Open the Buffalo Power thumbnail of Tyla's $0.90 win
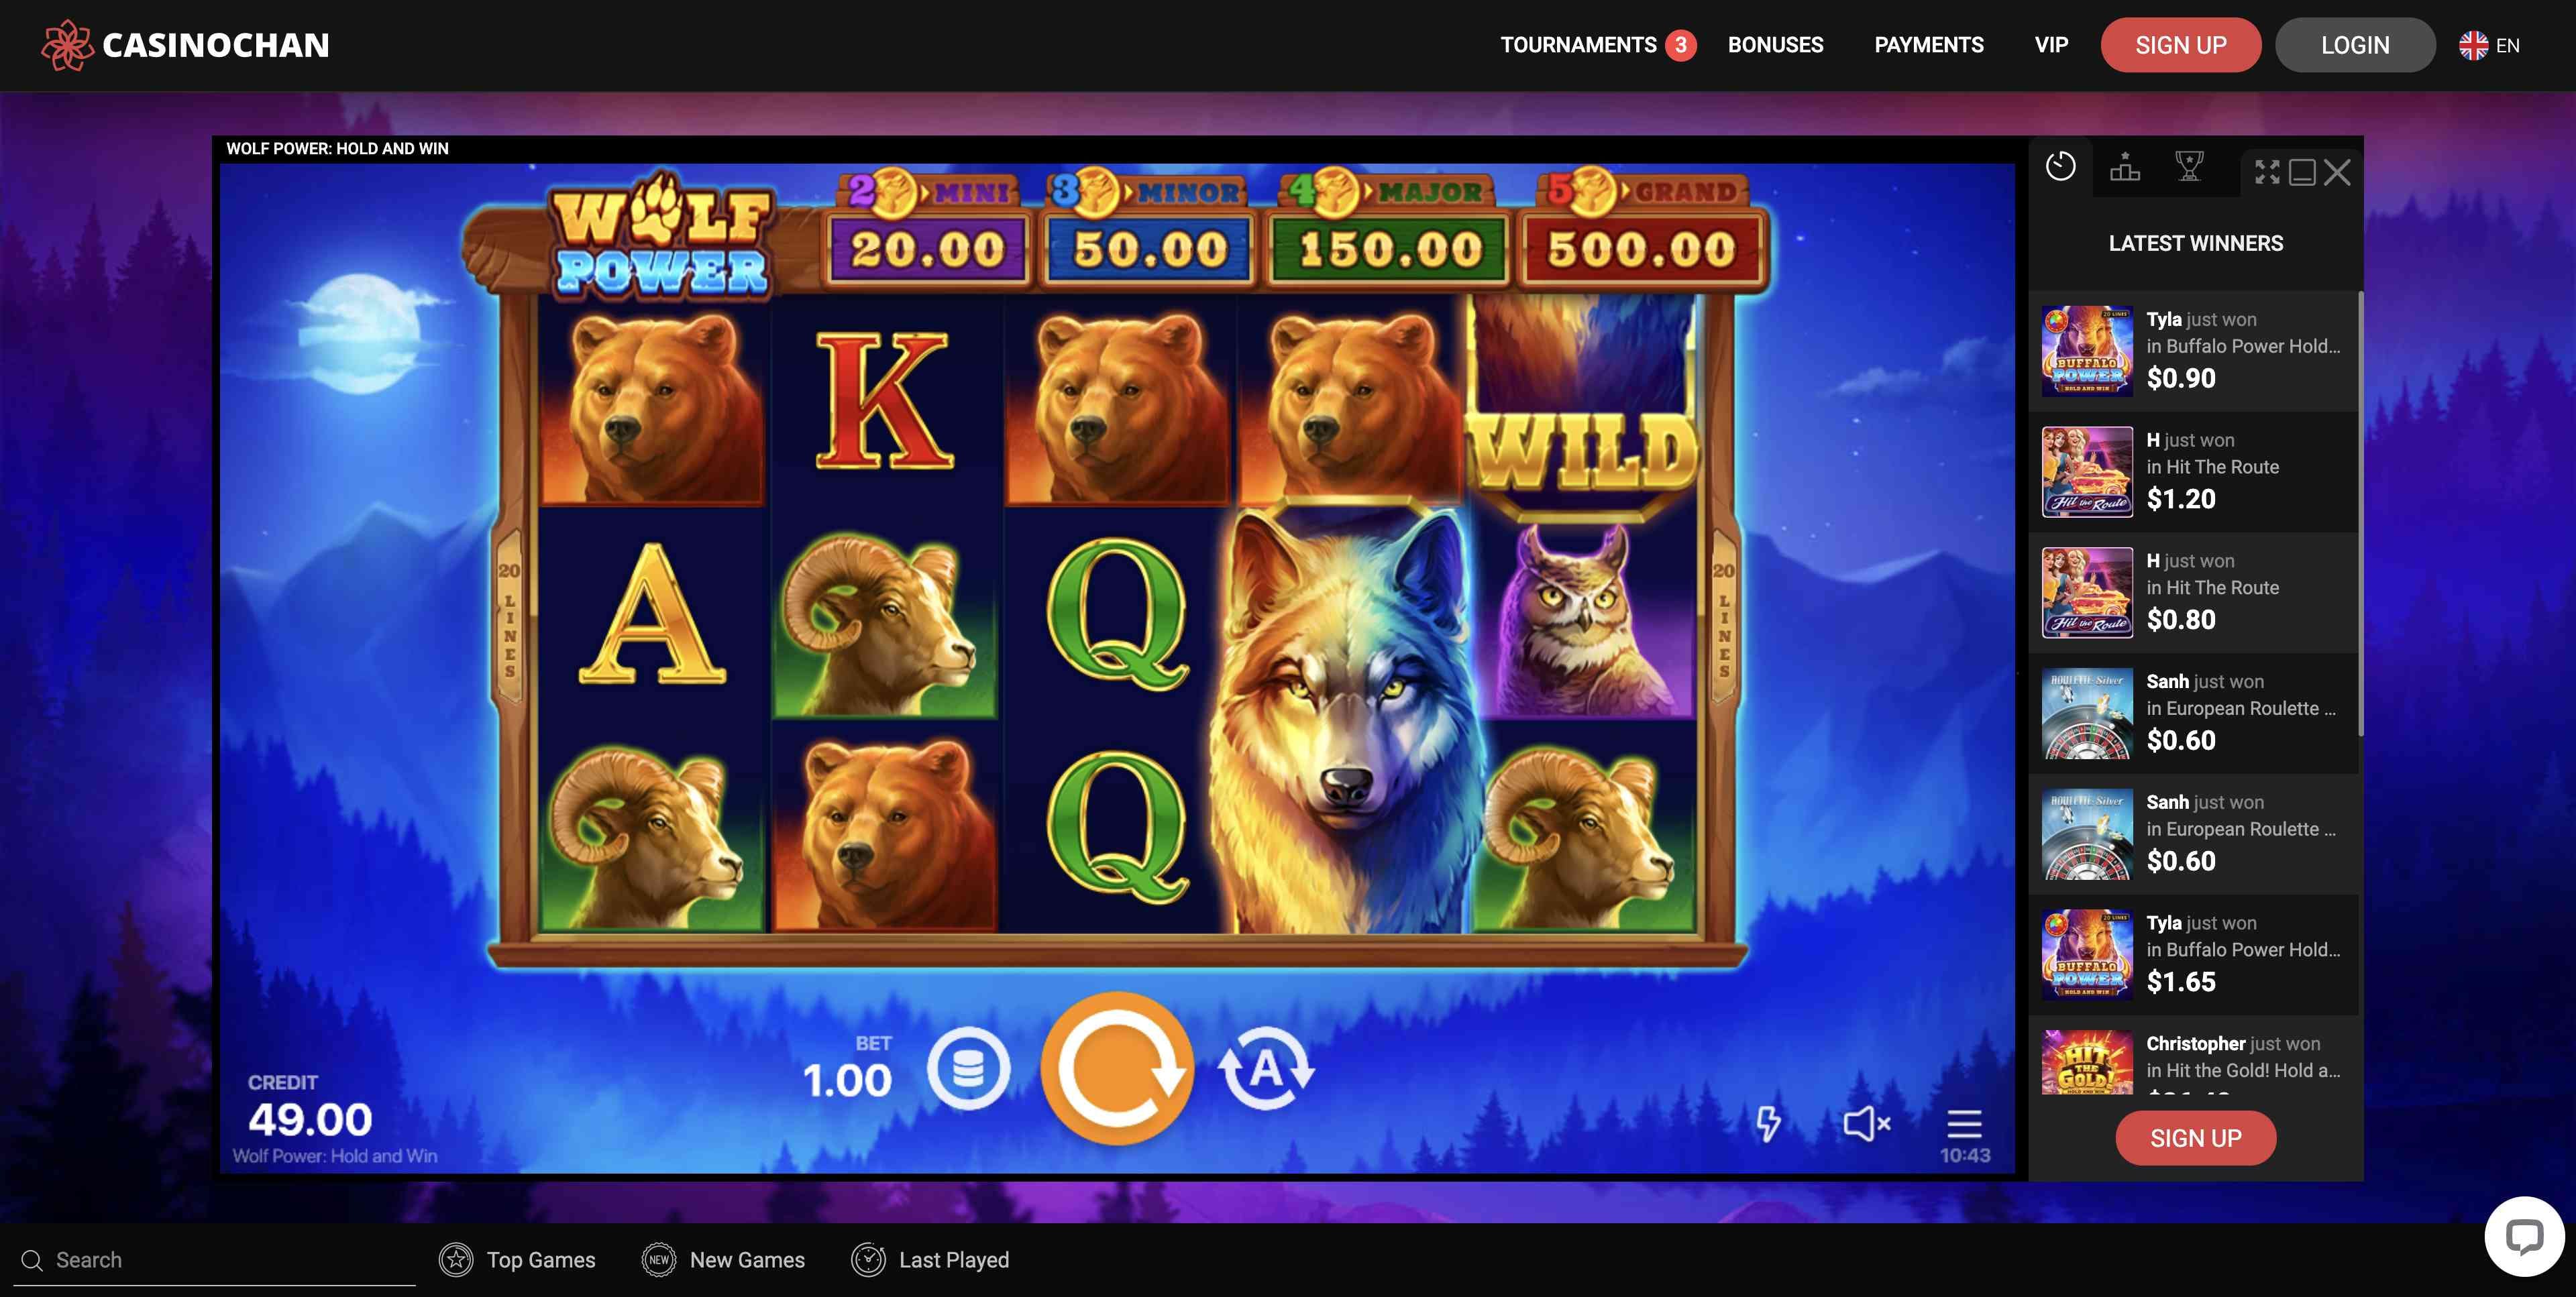Image resolution: width=2576 pixels, height=1297 pixels. coord(2087,351)
